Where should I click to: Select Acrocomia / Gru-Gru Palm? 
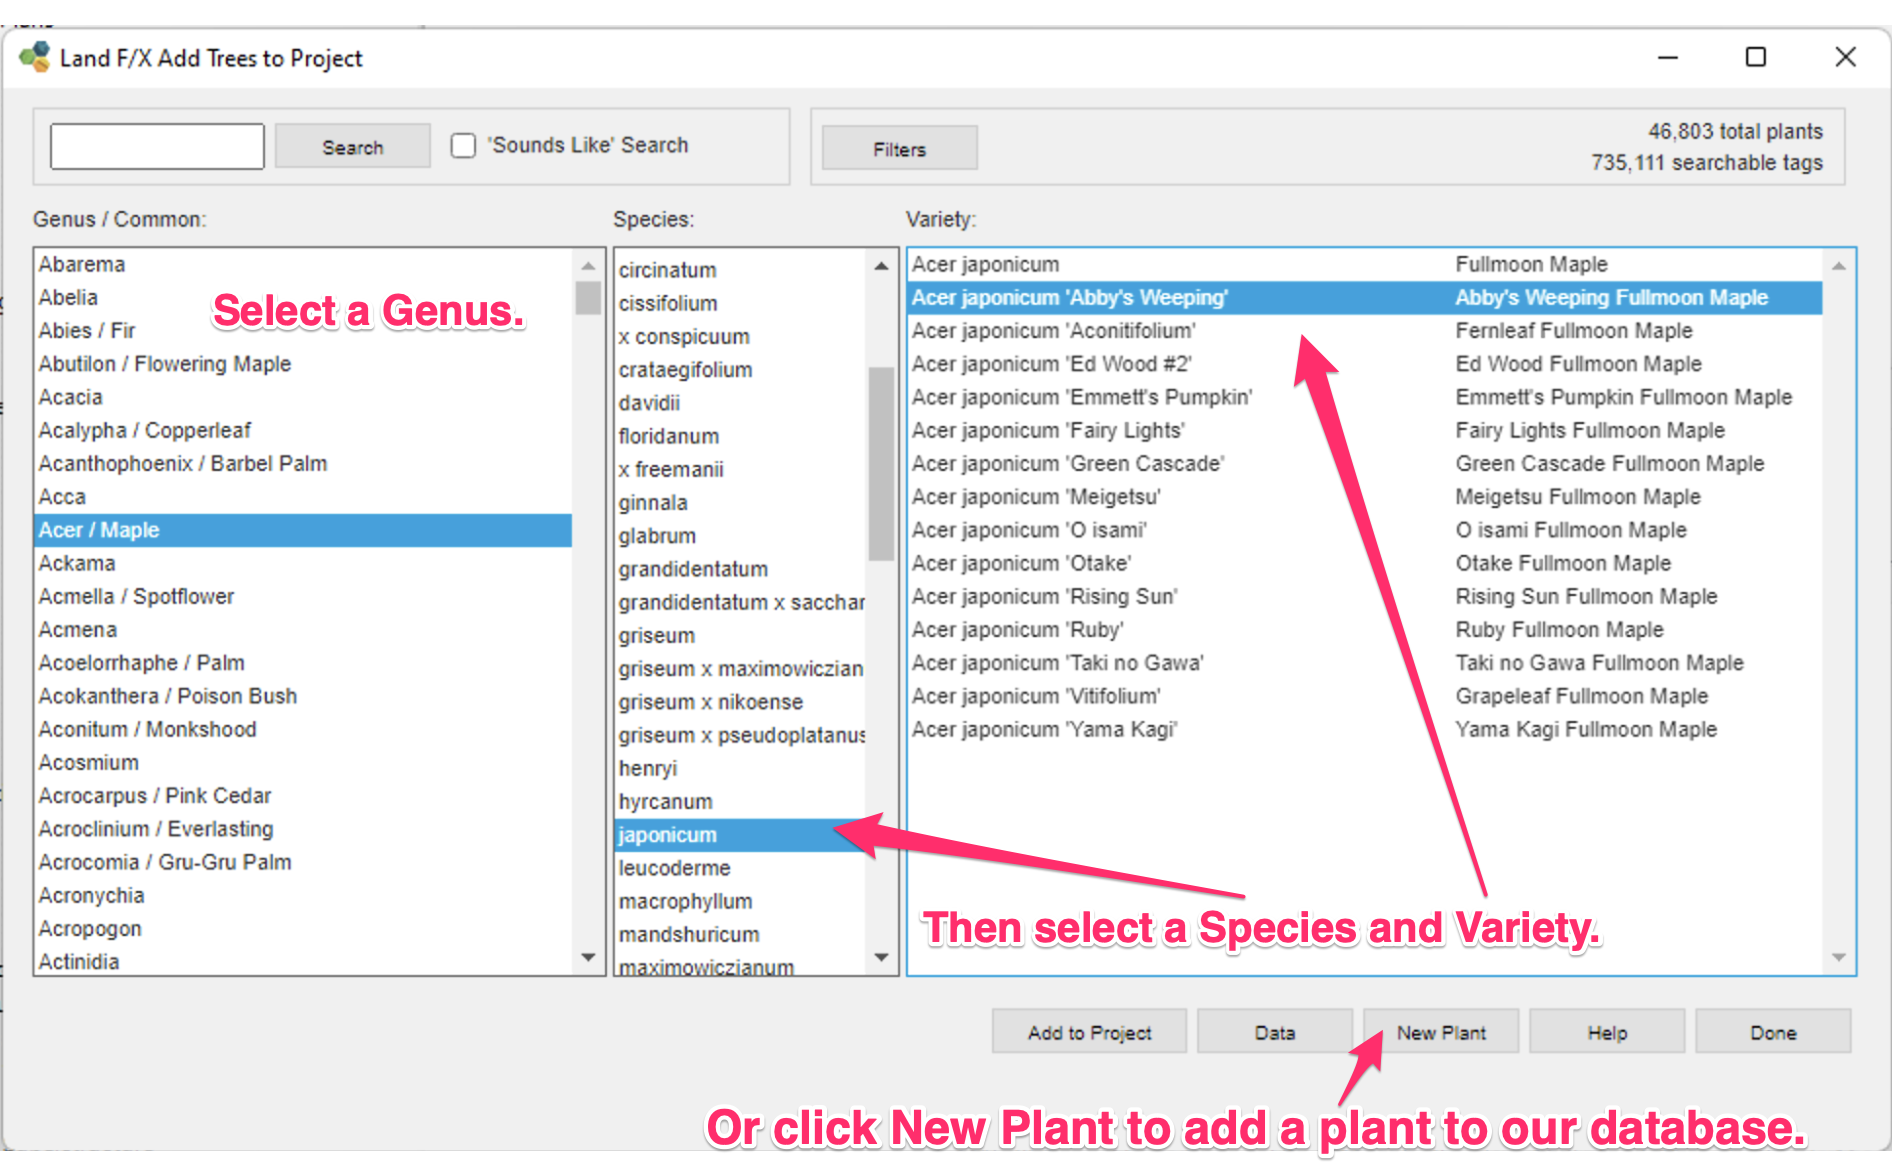click(x=303, y=862)
